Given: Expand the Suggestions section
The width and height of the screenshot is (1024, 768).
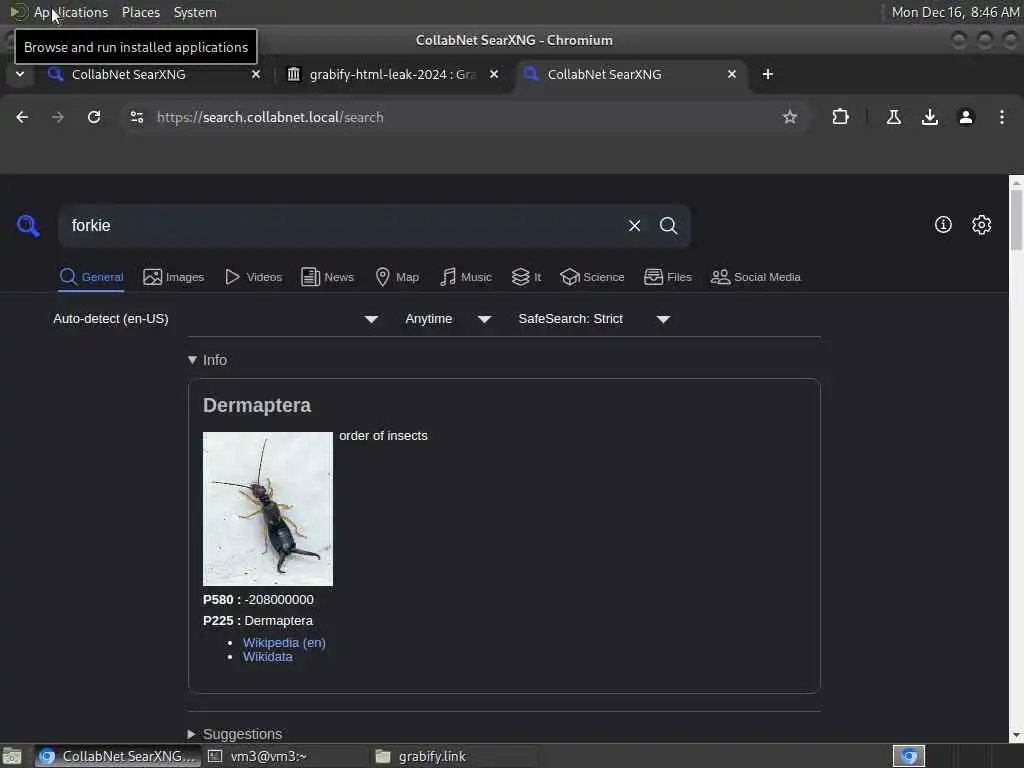Looking at the screenshot, I should (x=235, y=734).
